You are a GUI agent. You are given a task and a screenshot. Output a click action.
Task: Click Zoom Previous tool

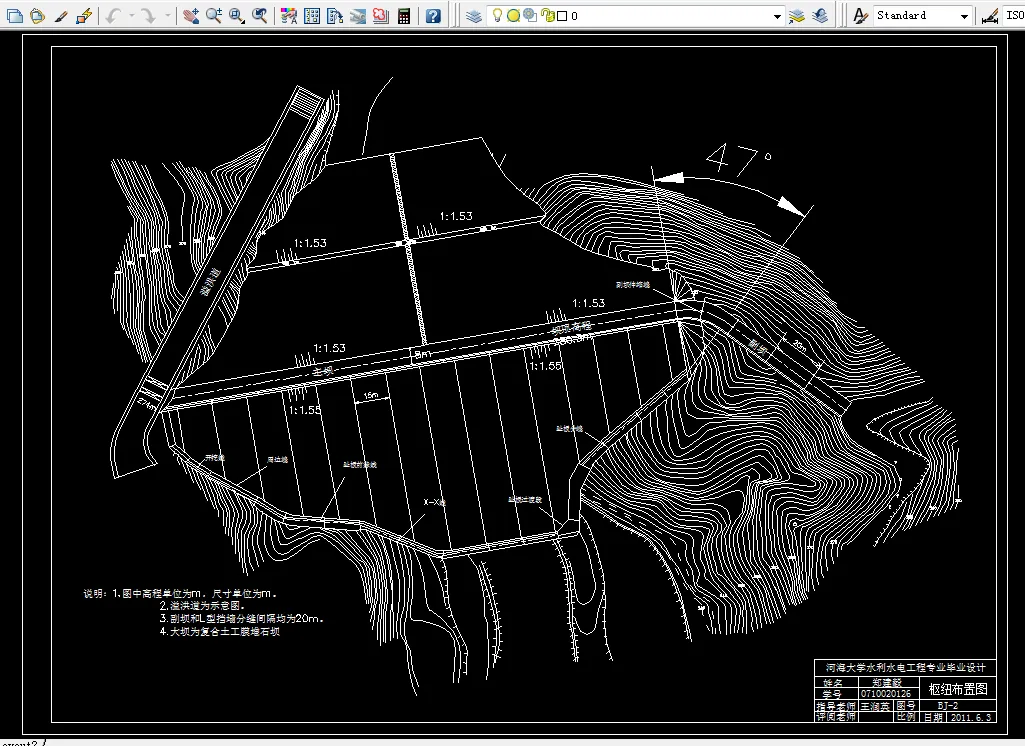[x=260, y=16]
